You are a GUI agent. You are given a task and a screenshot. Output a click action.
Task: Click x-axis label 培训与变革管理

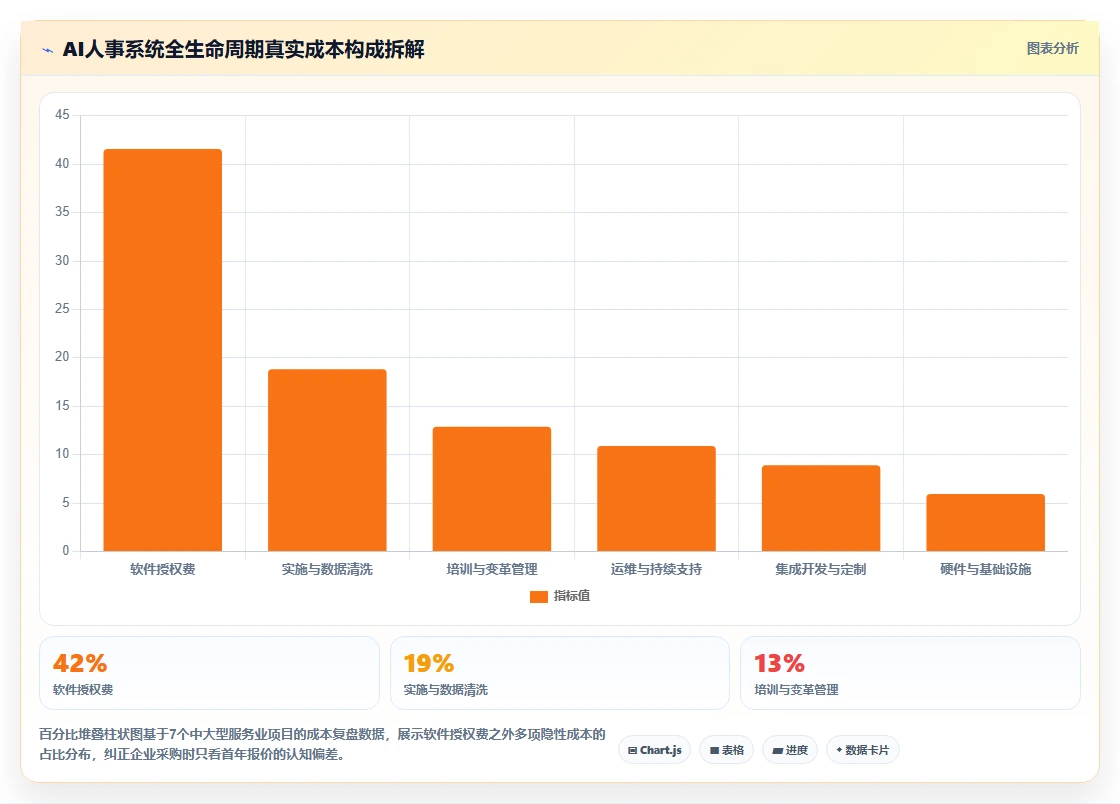491,569
